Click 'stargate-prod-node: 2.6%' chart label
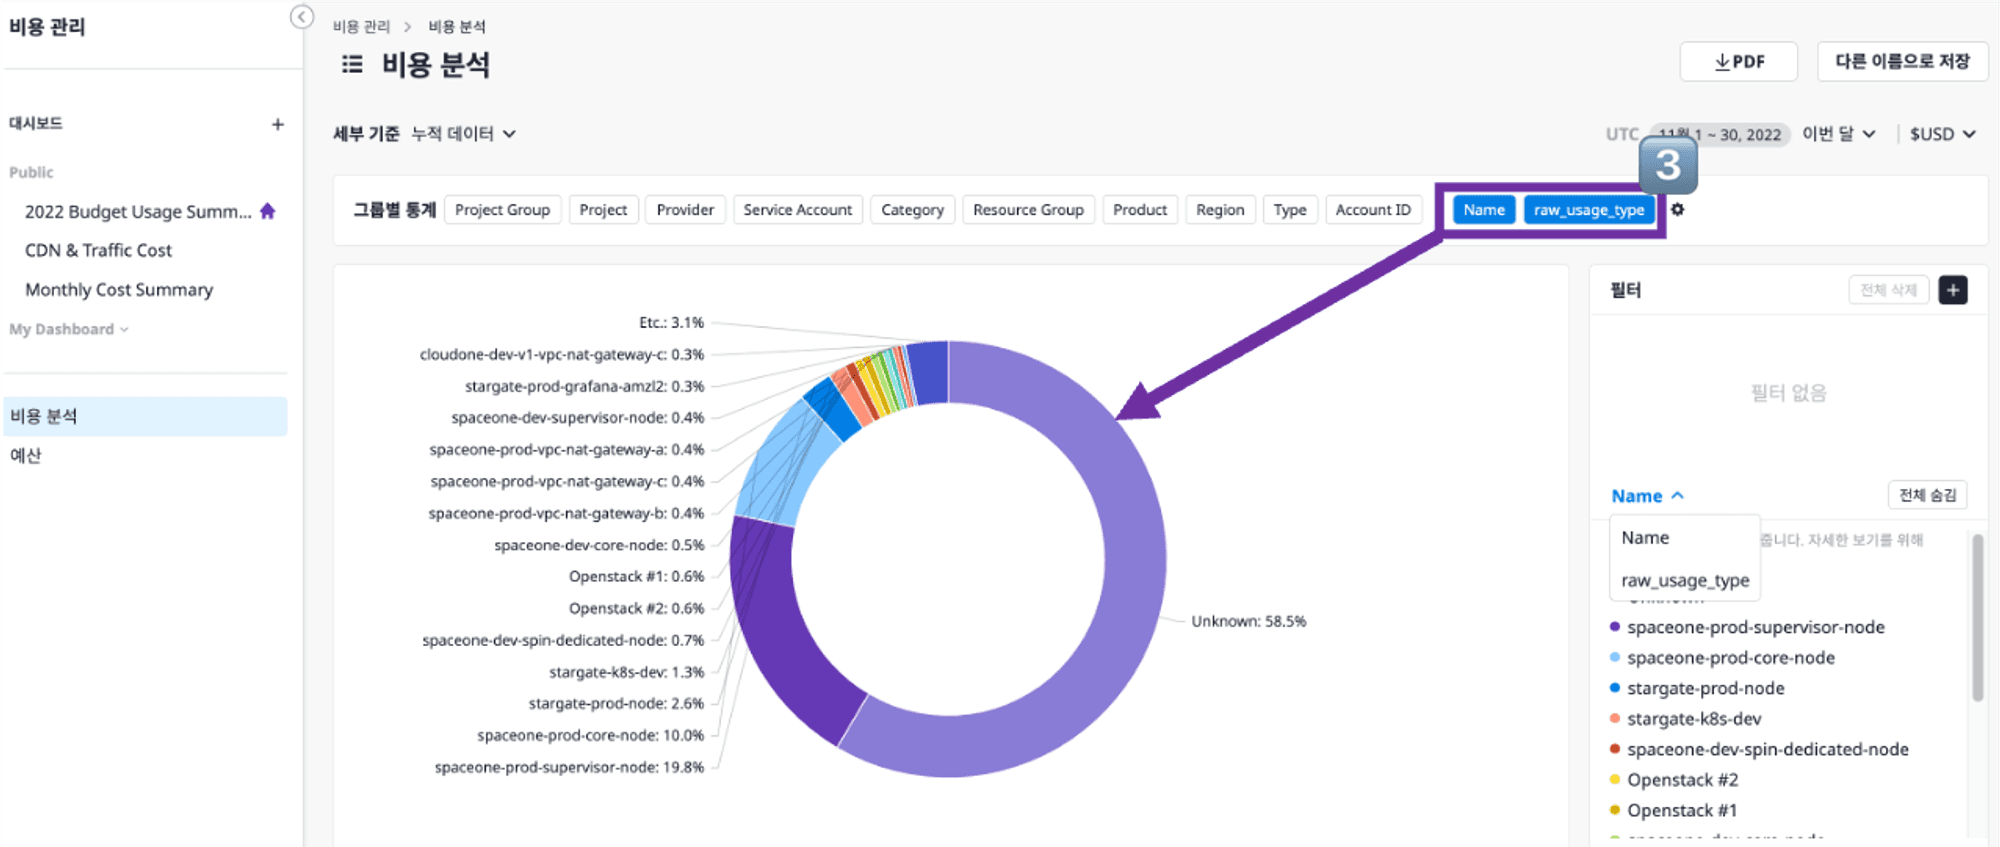This screenshot has height=847, width=2000. click(616, 704)
